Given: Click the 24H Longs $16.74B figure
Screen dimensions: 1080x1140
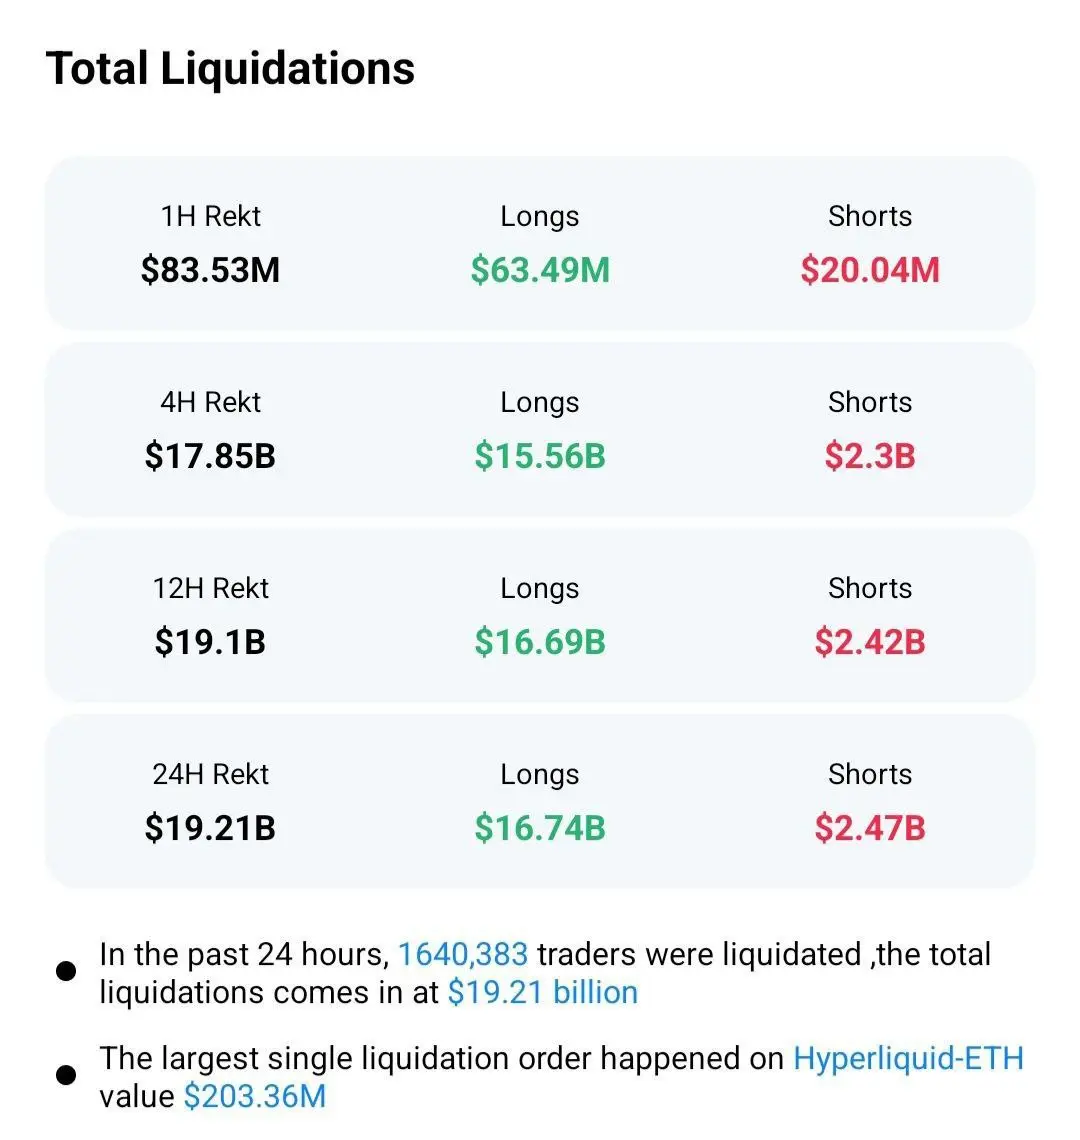Looking at the screenshot, I should coord(540,828).
